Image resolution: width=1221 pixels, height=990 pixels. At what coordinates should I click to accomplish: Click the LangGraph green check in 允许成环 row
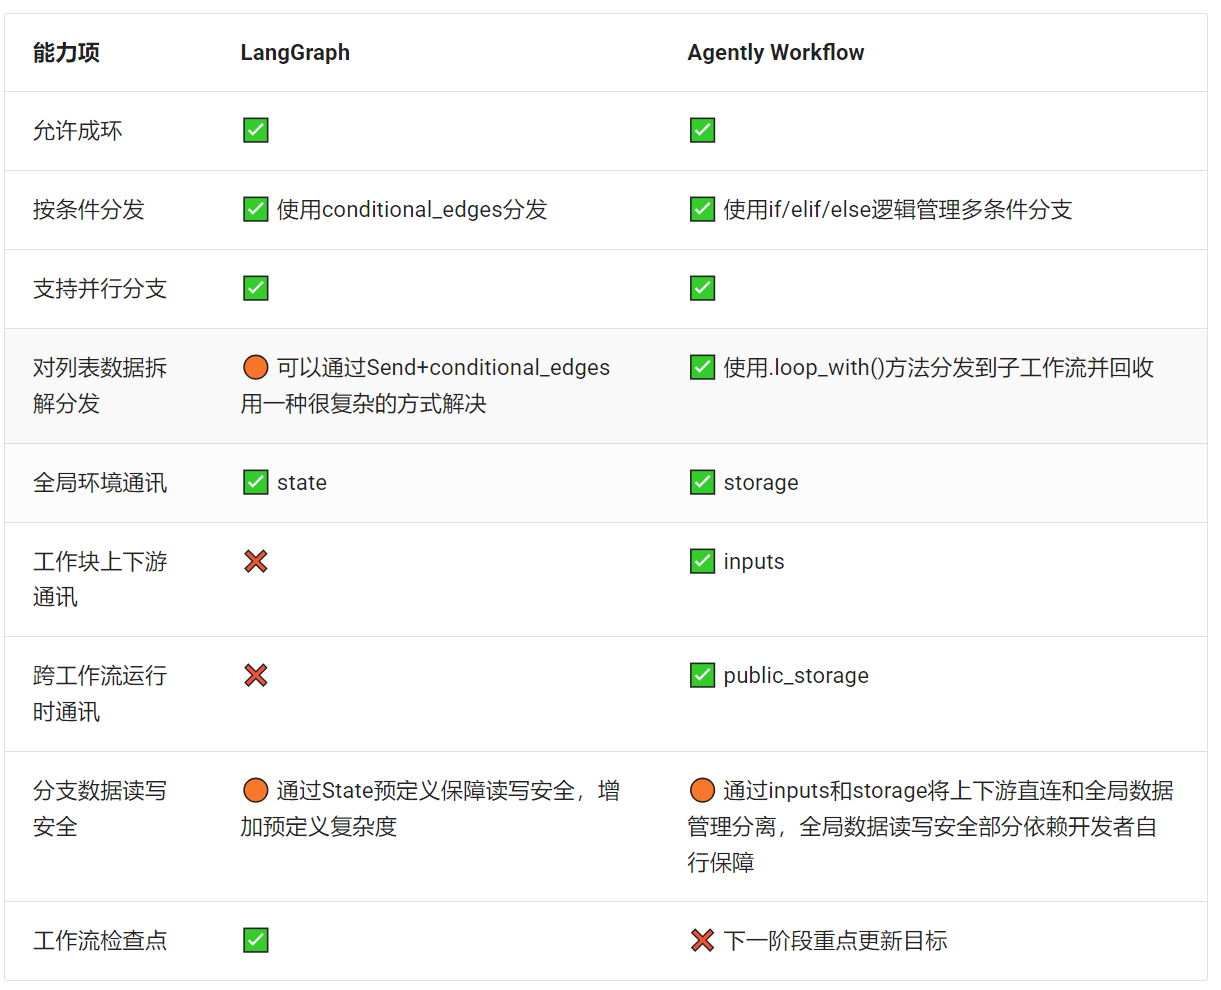[256, 130]
